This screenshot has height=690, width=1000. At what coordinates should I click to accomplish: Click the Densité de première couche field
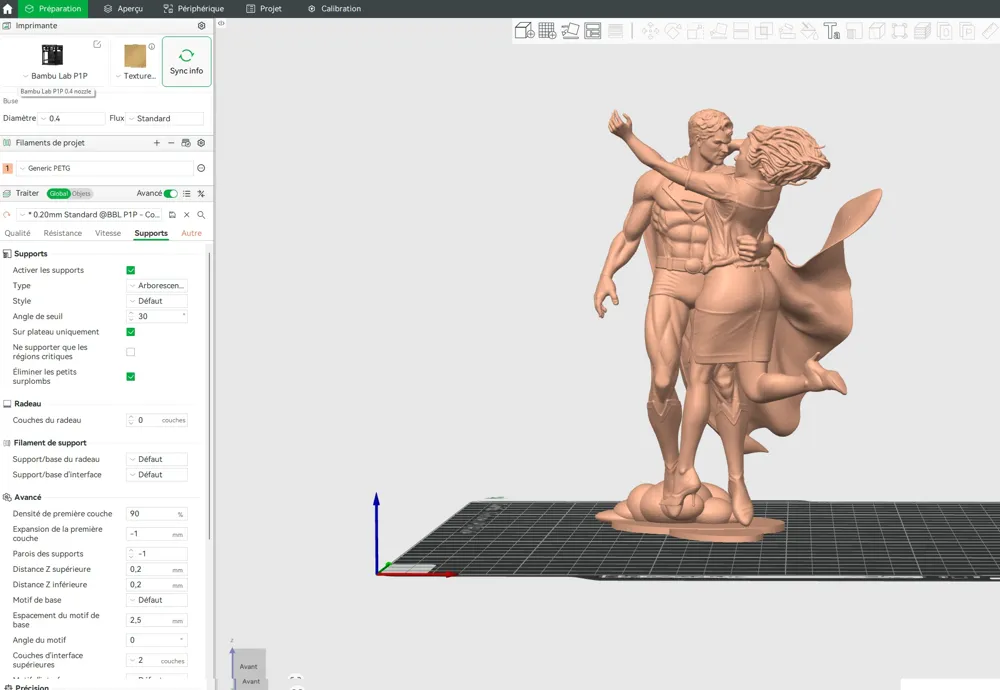(157, 514)
